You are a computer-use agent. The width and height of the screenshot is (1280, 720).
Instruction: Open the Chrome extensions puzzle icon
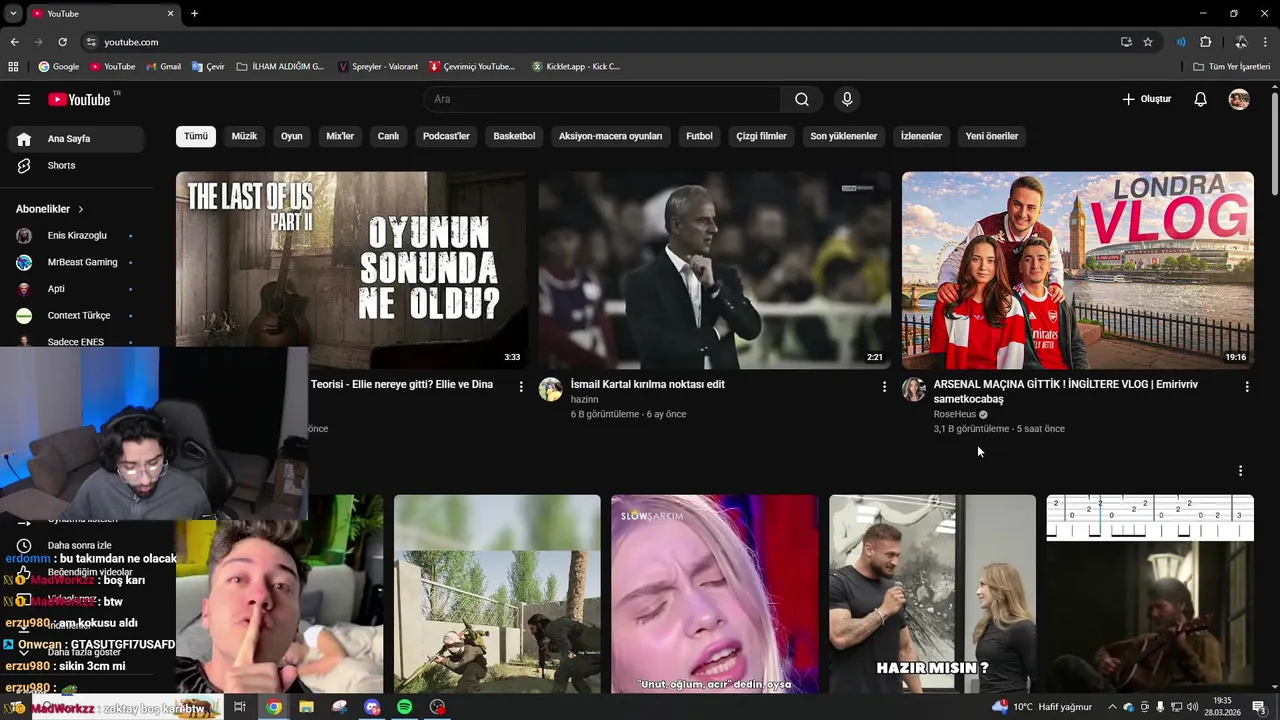coord(1205,42)
